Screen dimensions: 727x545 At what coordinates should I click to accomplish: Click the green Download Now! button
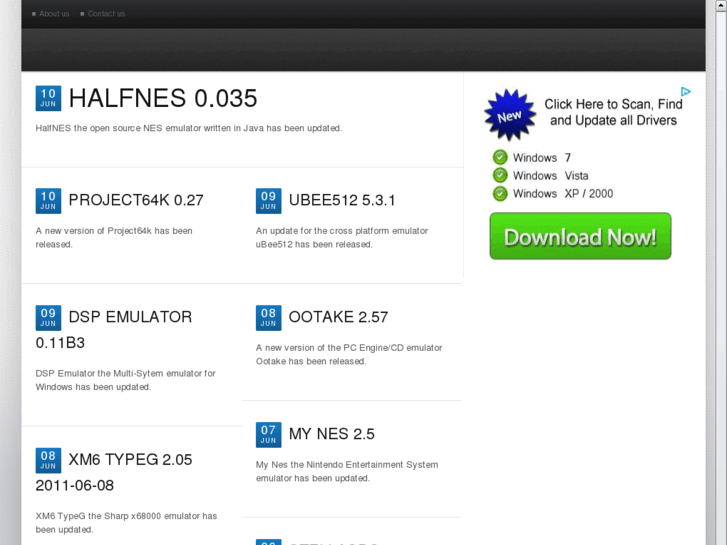(x=580, y=236)
